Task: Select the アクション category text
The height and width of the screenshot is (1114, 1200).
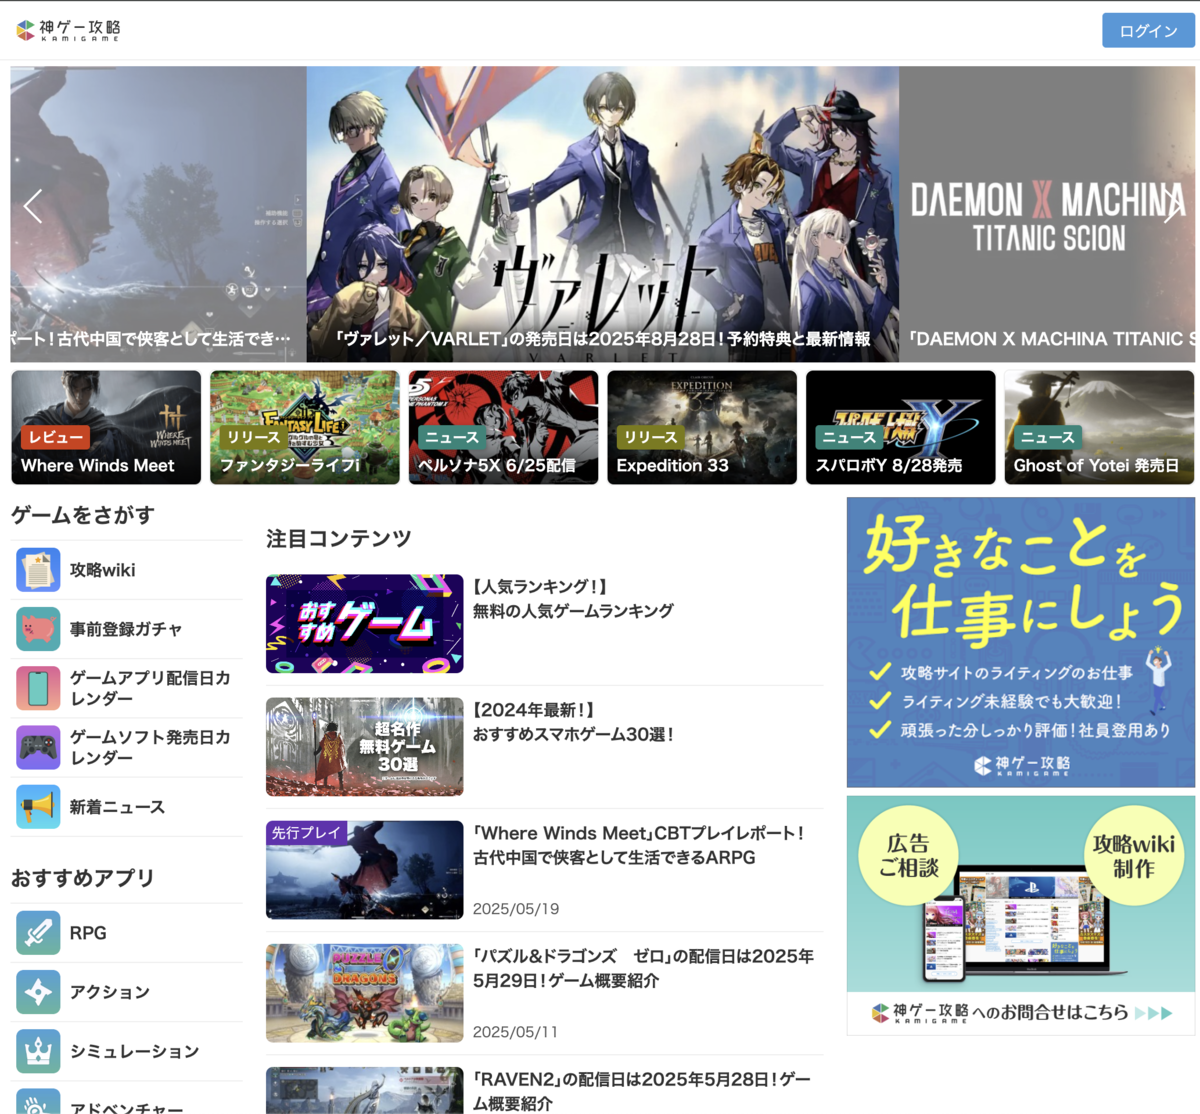Action: (x=110, y=992)
